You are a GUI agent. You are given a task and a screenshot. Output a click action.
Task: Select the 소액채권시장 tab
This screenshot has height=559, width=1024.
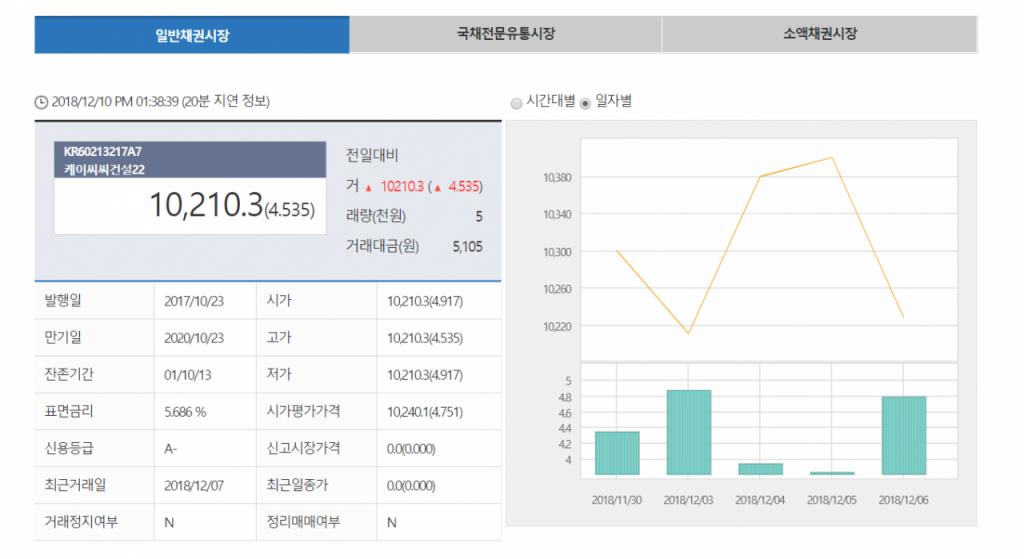819,34
